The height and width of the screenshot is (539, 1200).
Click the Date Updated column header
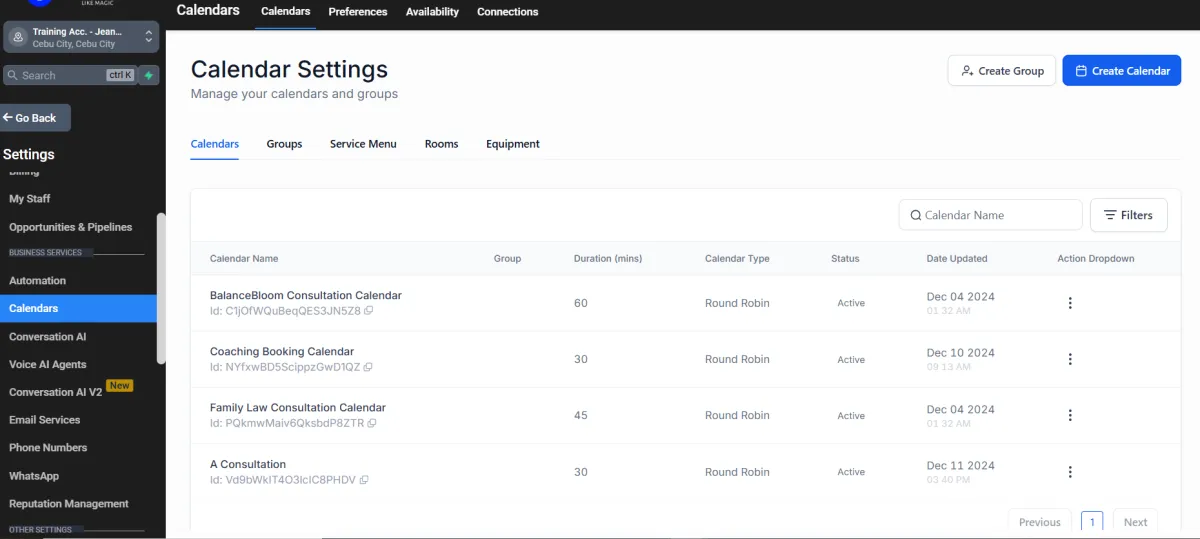(957, 259)
